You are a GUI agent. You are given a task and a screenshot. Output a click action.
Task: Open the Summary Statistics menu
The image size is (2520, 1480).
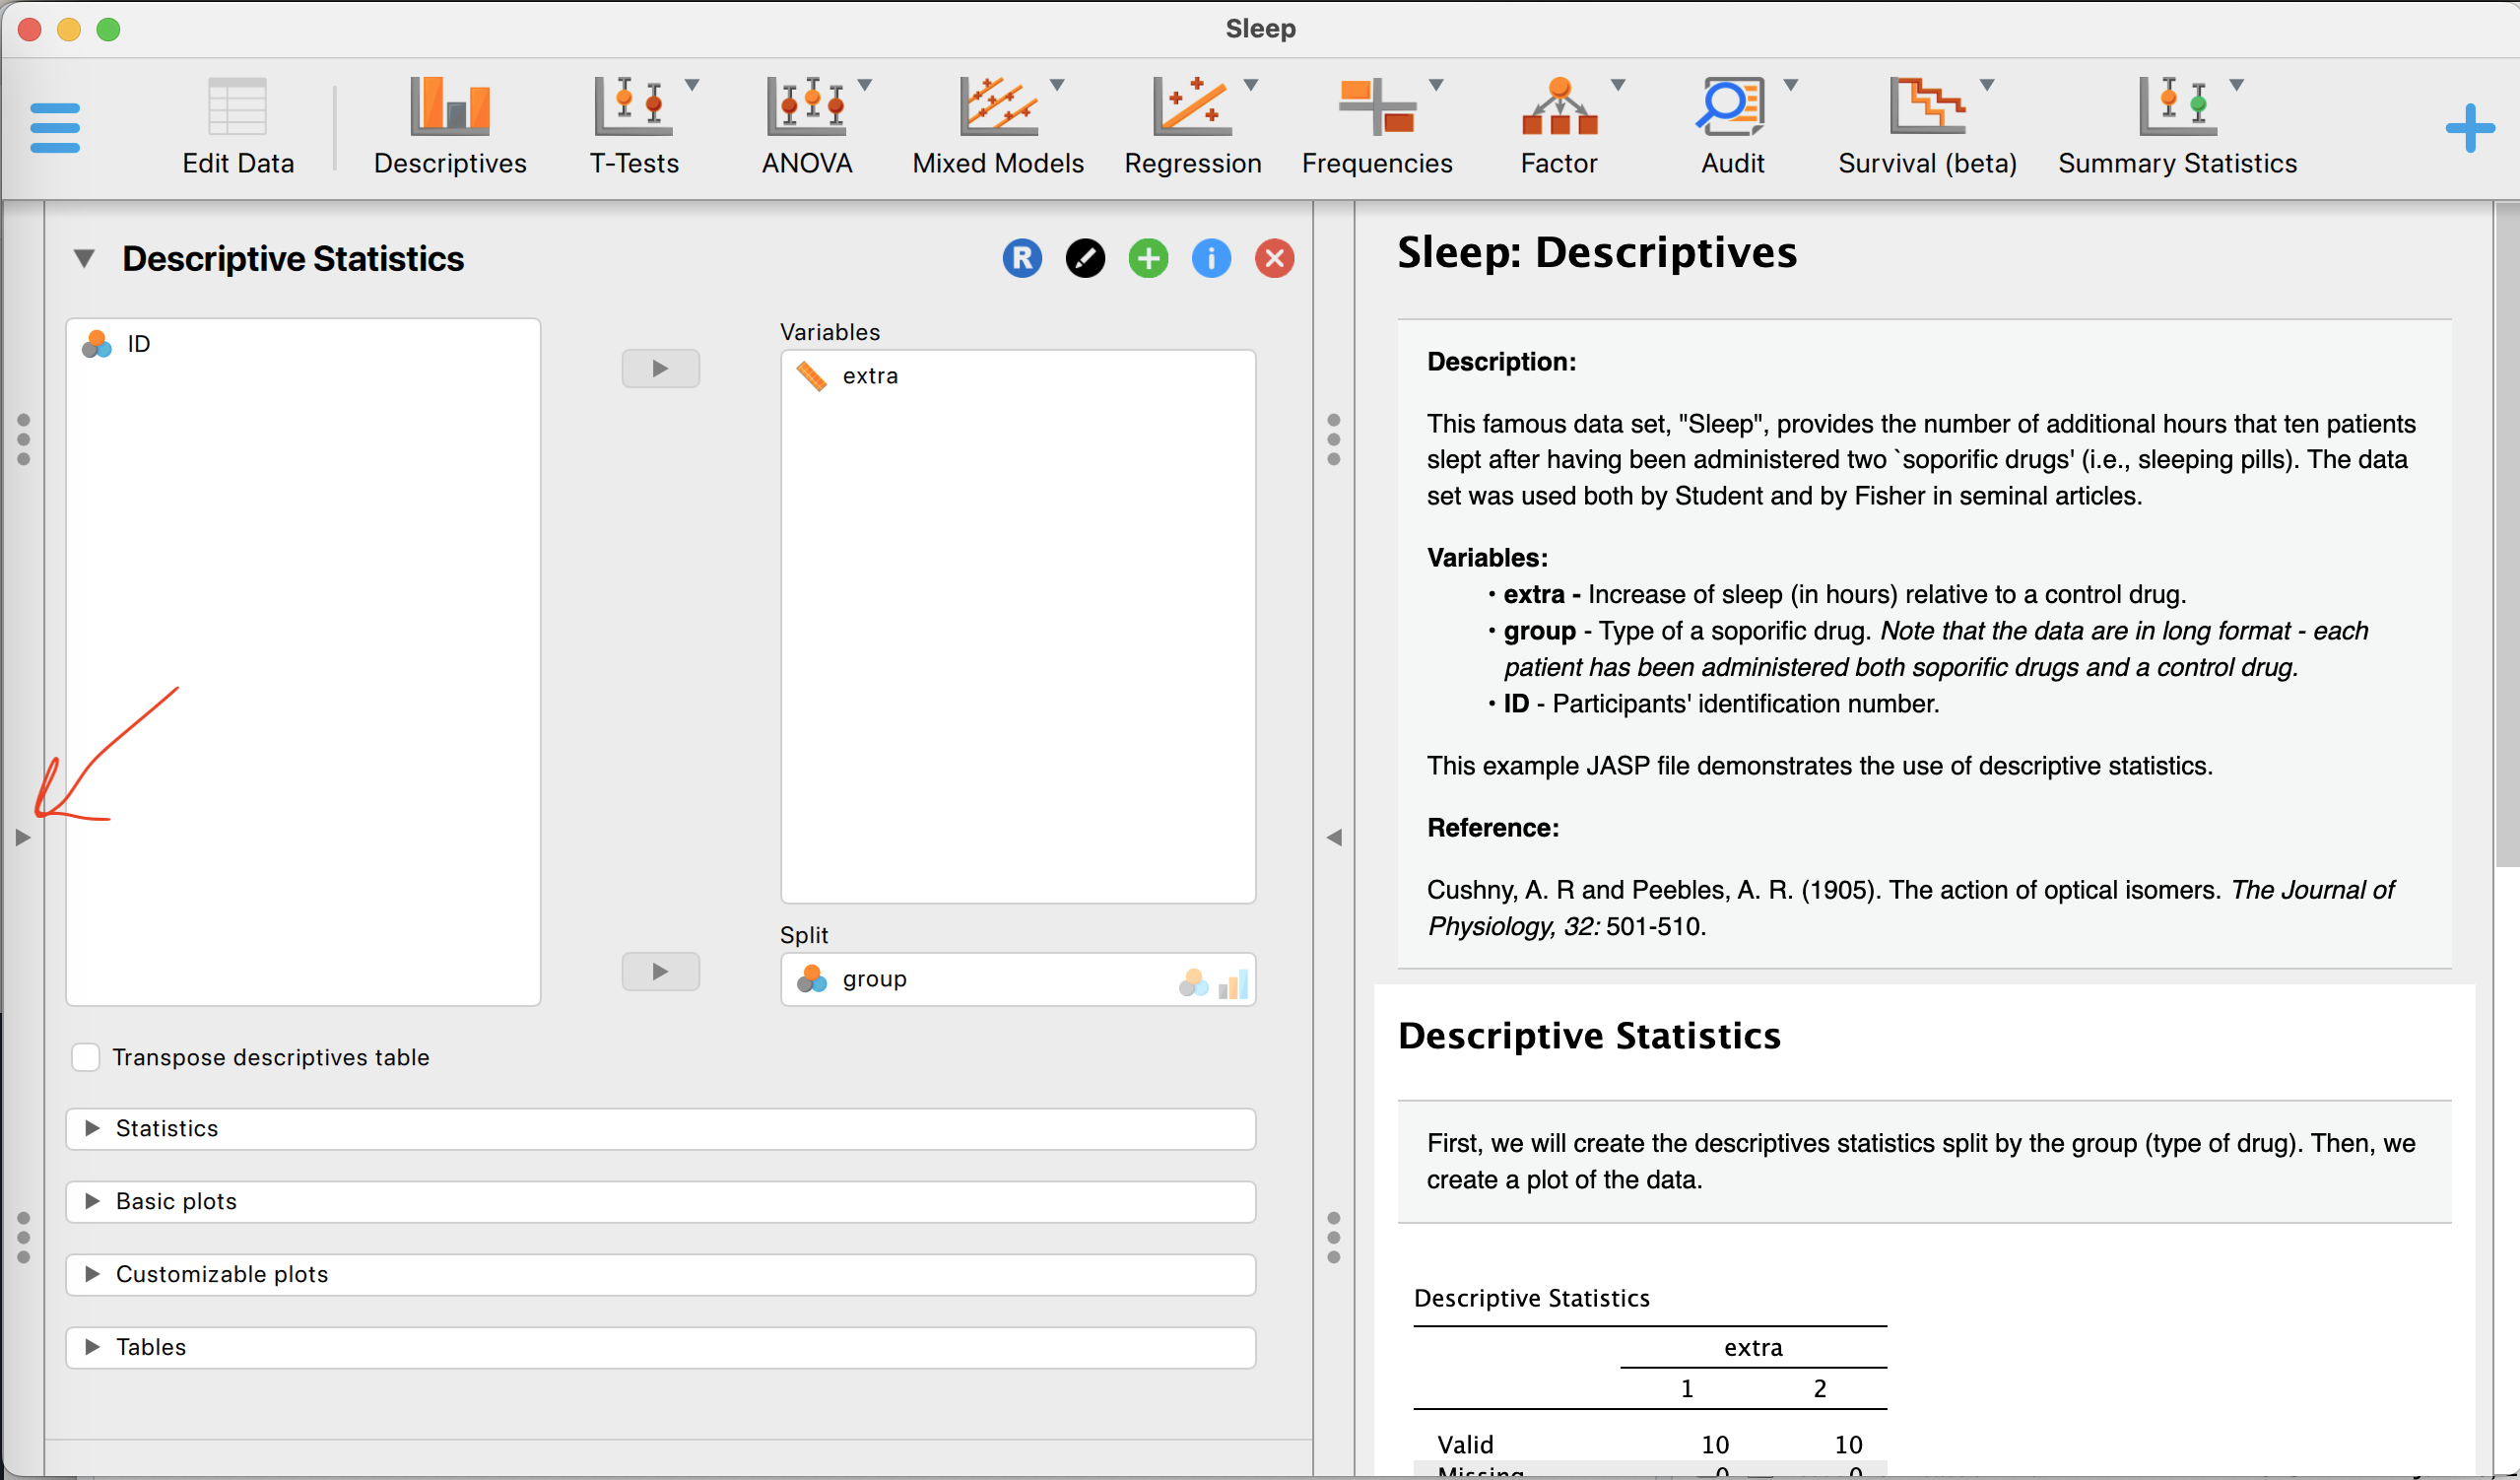point(2177,127)
